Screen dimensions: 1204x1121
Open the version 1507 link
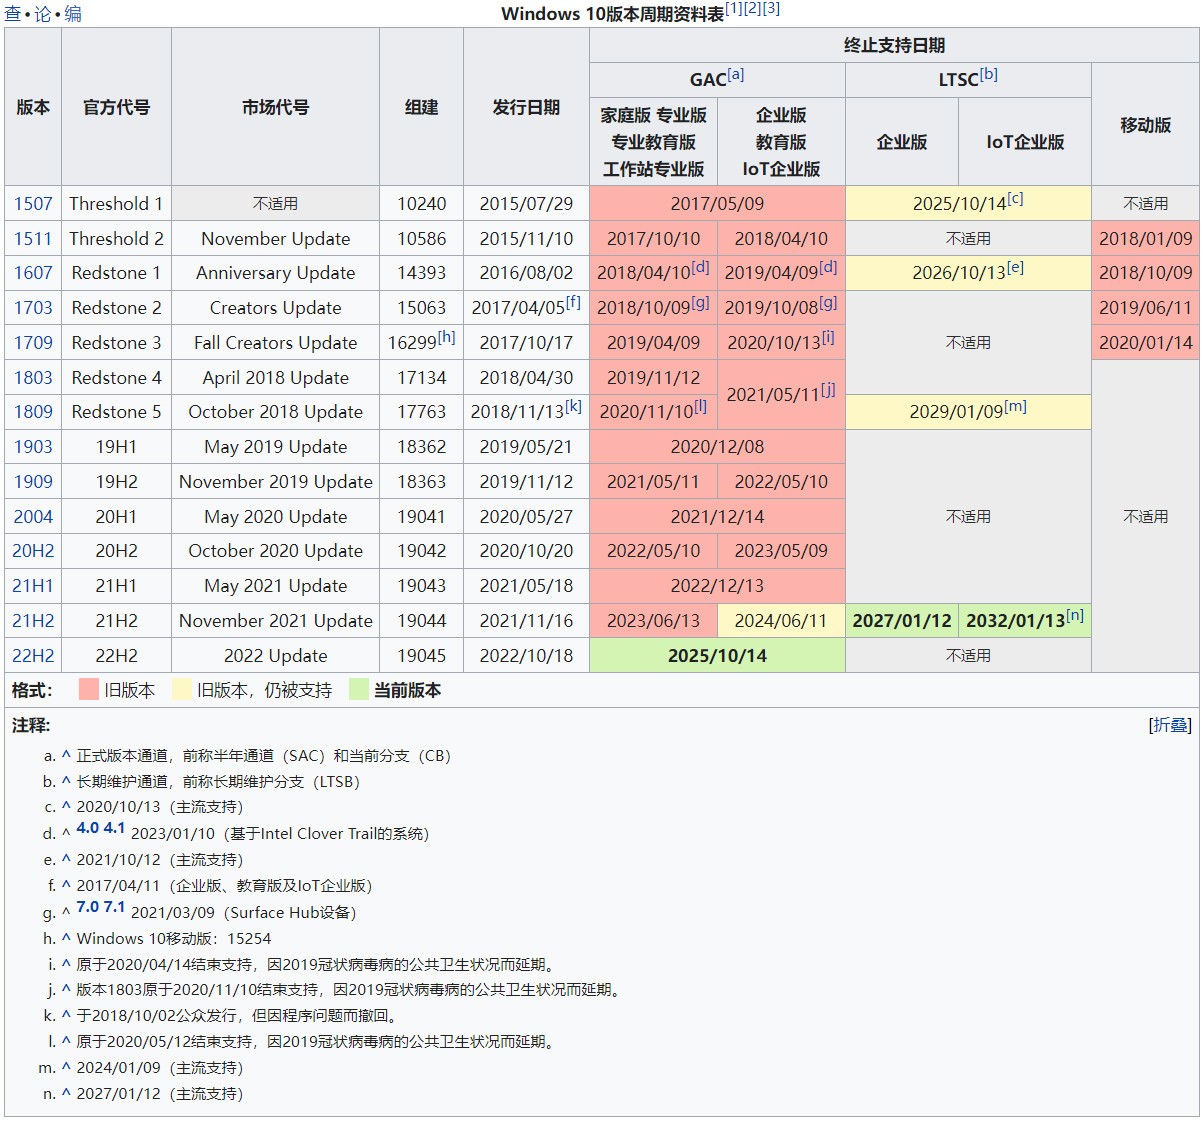pyautogui.click(x=33, y=204)
